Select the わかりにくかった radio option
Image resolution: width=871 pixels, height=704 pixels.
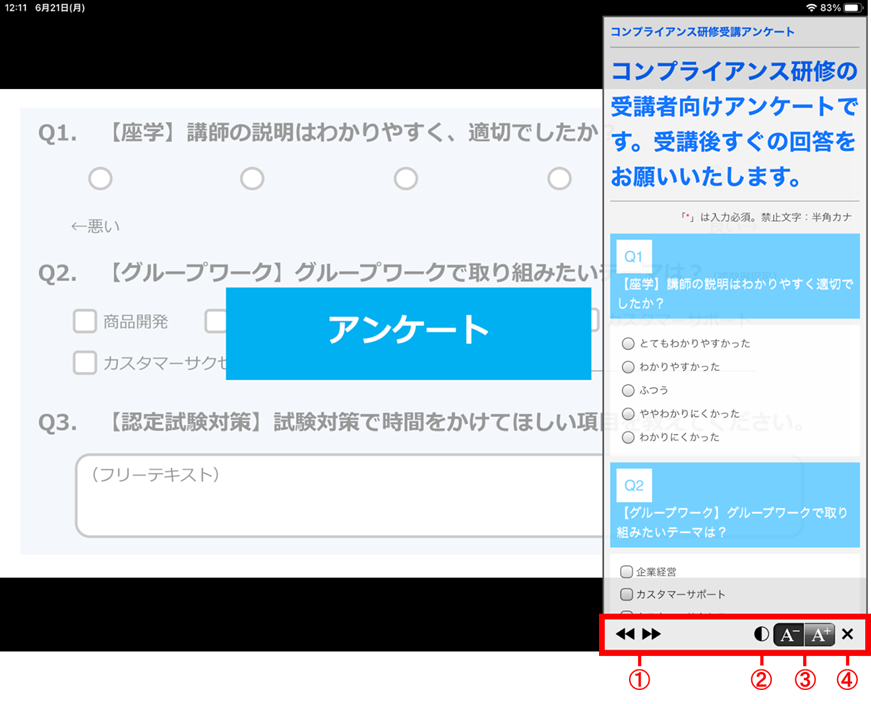click(628, 437)
